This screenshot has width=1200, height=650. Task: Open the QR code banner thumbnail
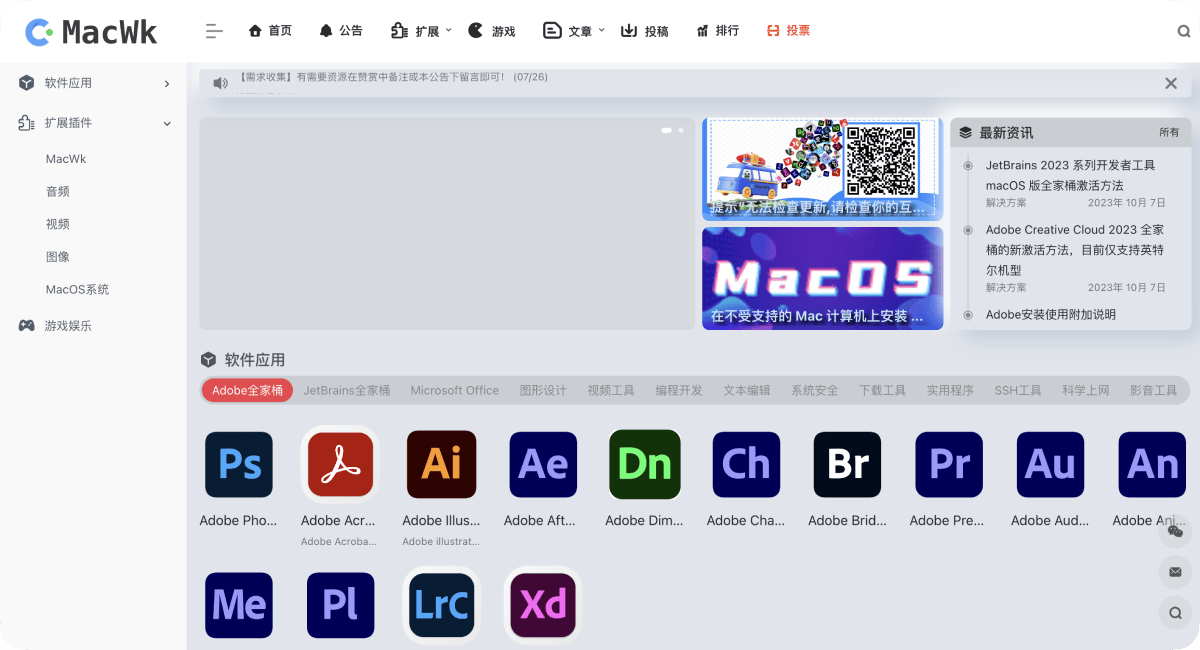point(822,169)
